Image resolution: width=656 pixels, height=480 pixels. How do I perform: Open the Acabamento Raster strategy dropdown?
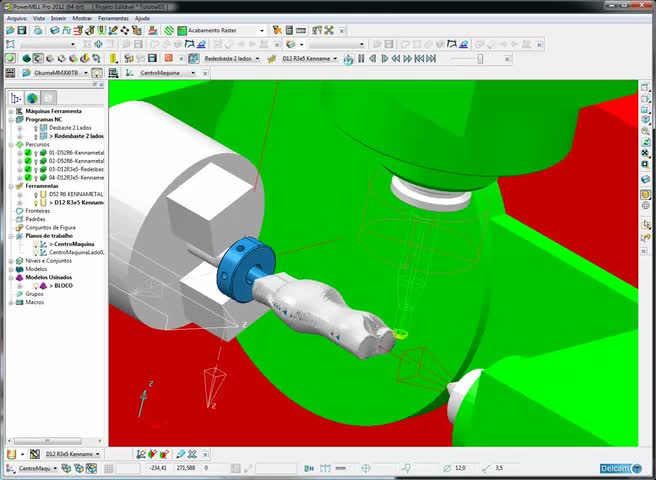click(262, 31)
